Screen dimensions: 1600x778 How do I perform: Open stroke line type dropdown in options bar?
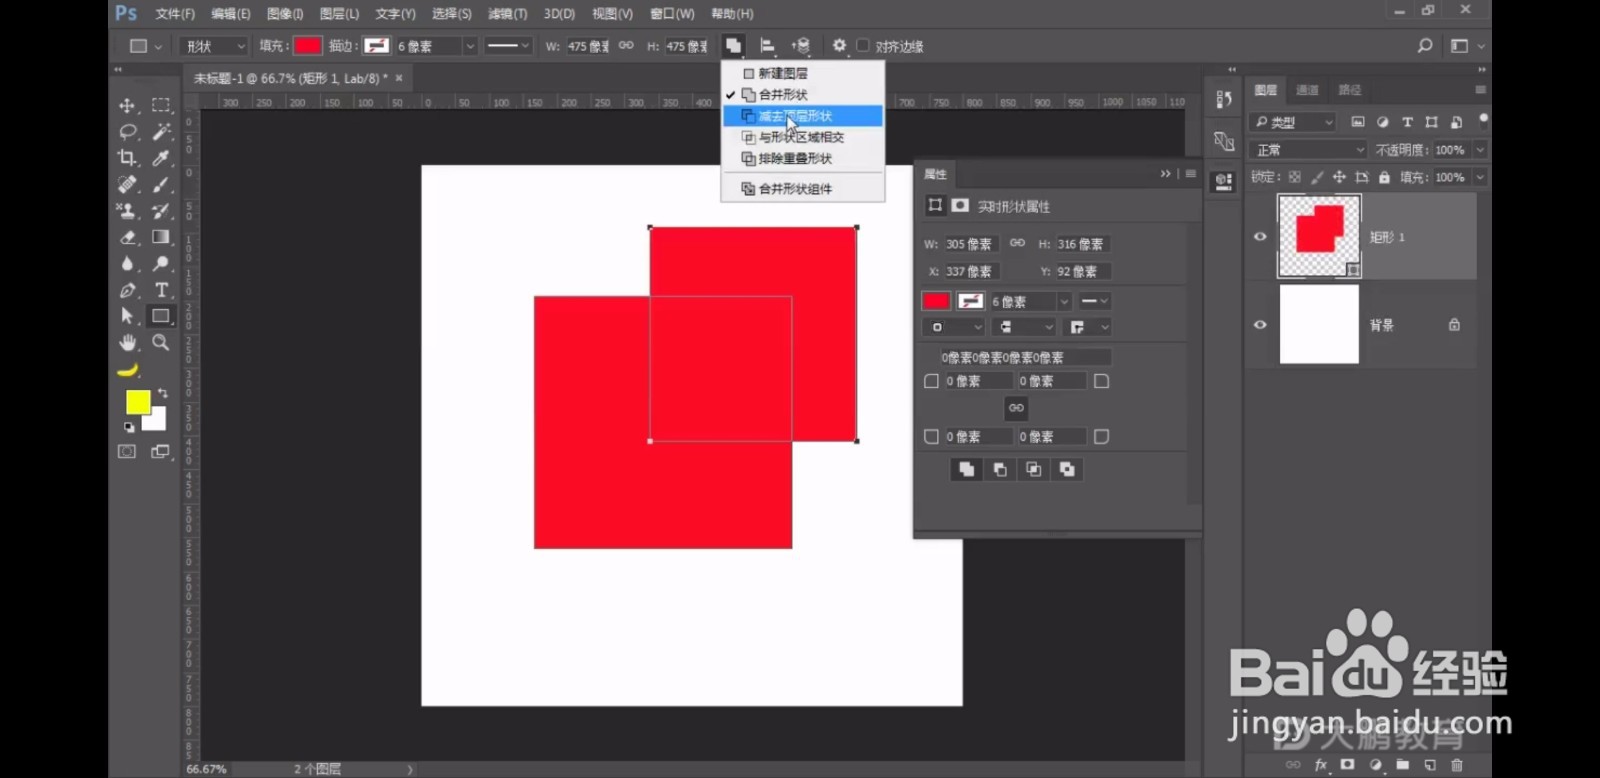pyautogui.click(x=507, y=46)
